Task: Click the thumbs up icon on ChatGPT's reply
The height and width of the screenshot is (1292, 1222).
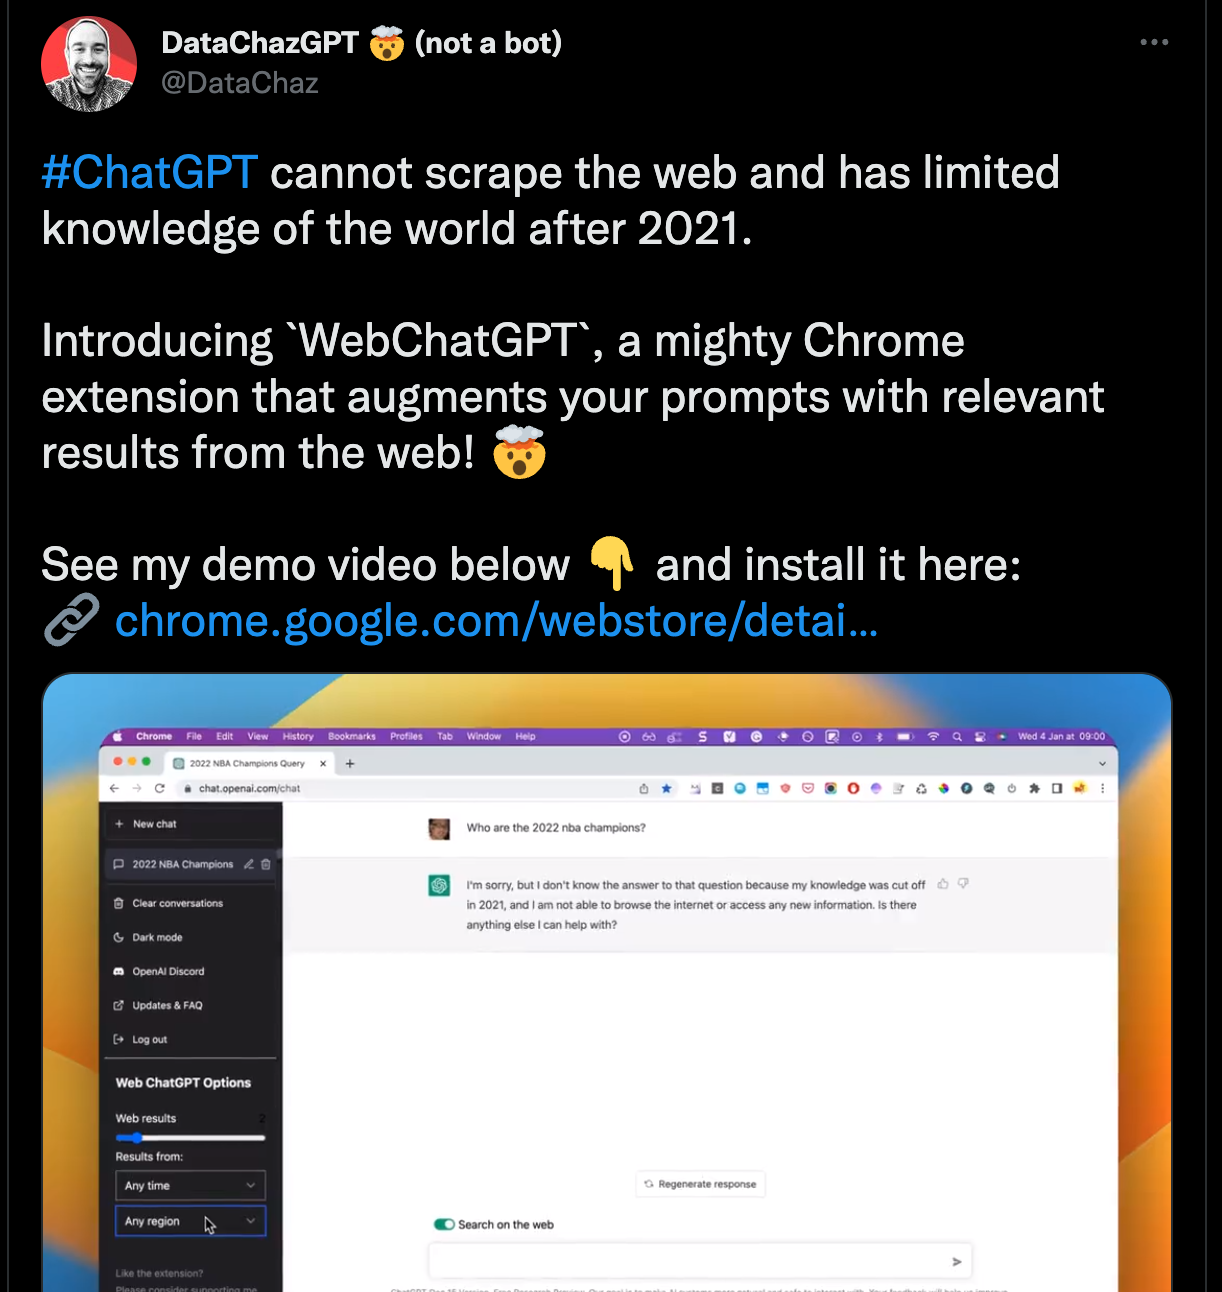Action: 943,884
